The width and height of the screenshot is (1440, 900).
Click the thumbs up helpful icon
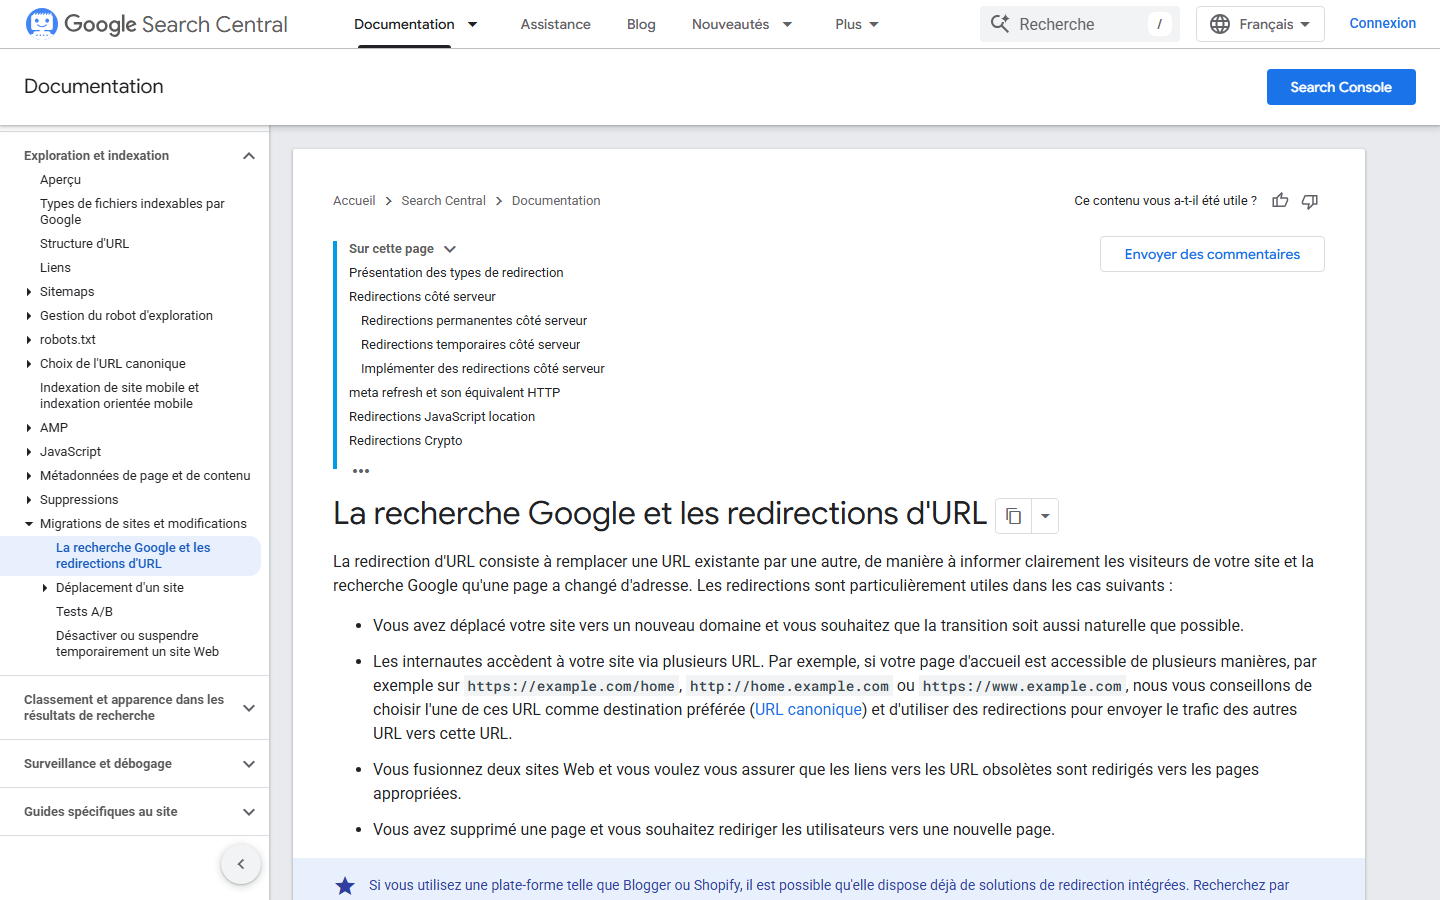tap(1280, 201)
